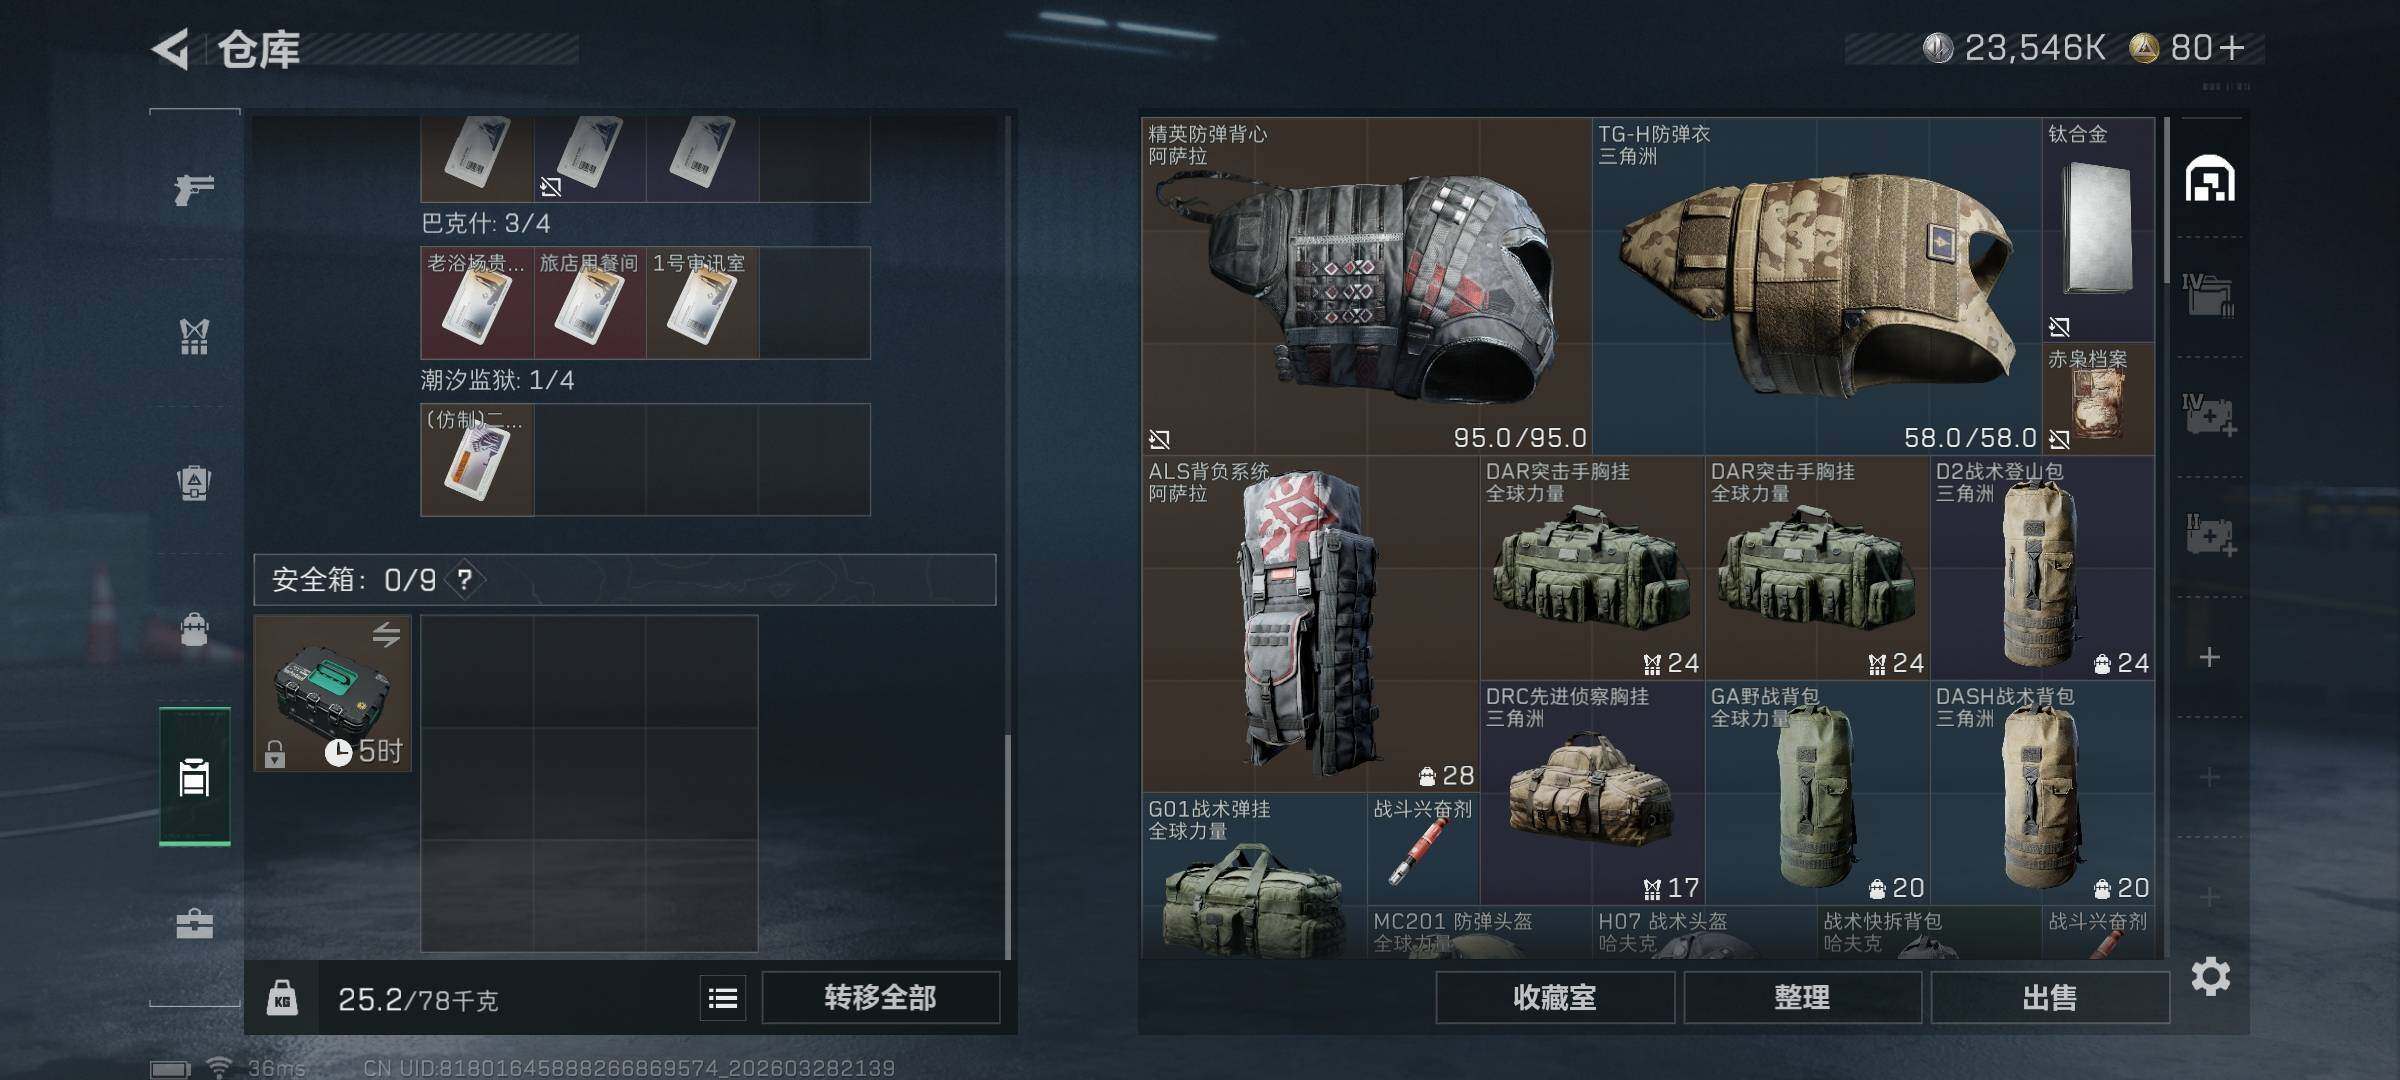Select the chest rig vest category icon
2400x1080 pixels.
pos(194,337)
